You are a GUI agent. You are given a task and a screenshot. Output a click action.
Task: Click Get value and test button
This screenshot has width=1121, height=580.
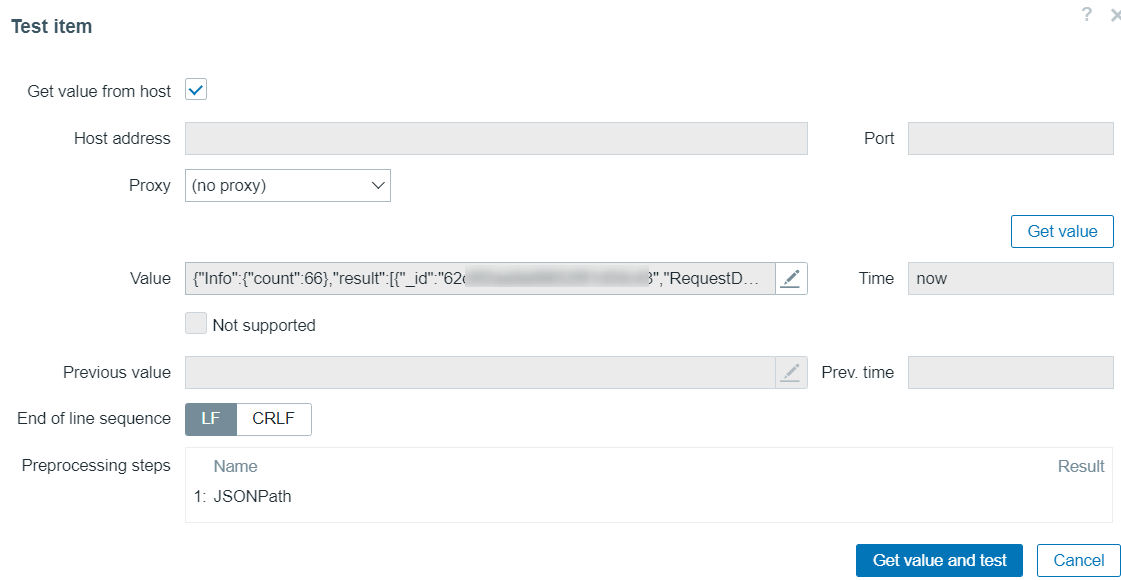pyautogui.click(x=939, y=560)
